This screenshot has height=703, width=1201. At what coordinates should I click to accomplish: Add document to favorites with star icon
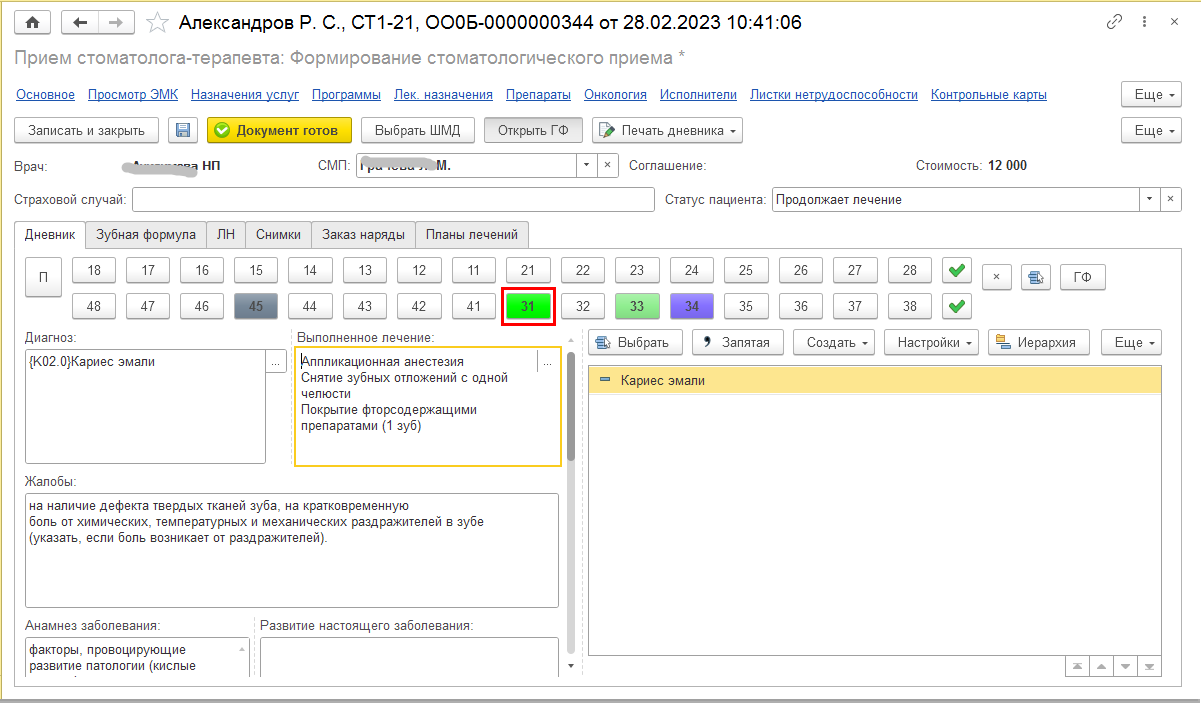(x=157, y=22)
